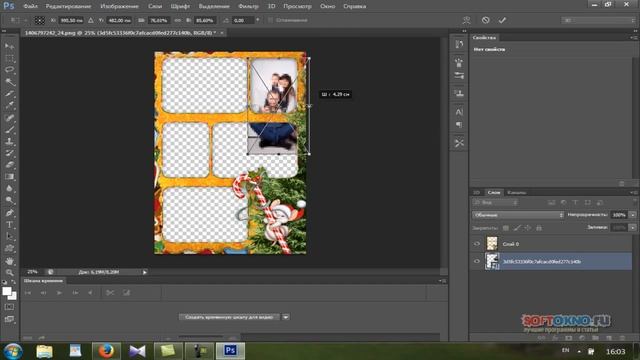Toggle lock all padlock icon
The width and height of the screenshot is (640, 360).
(x=539, y=228)
